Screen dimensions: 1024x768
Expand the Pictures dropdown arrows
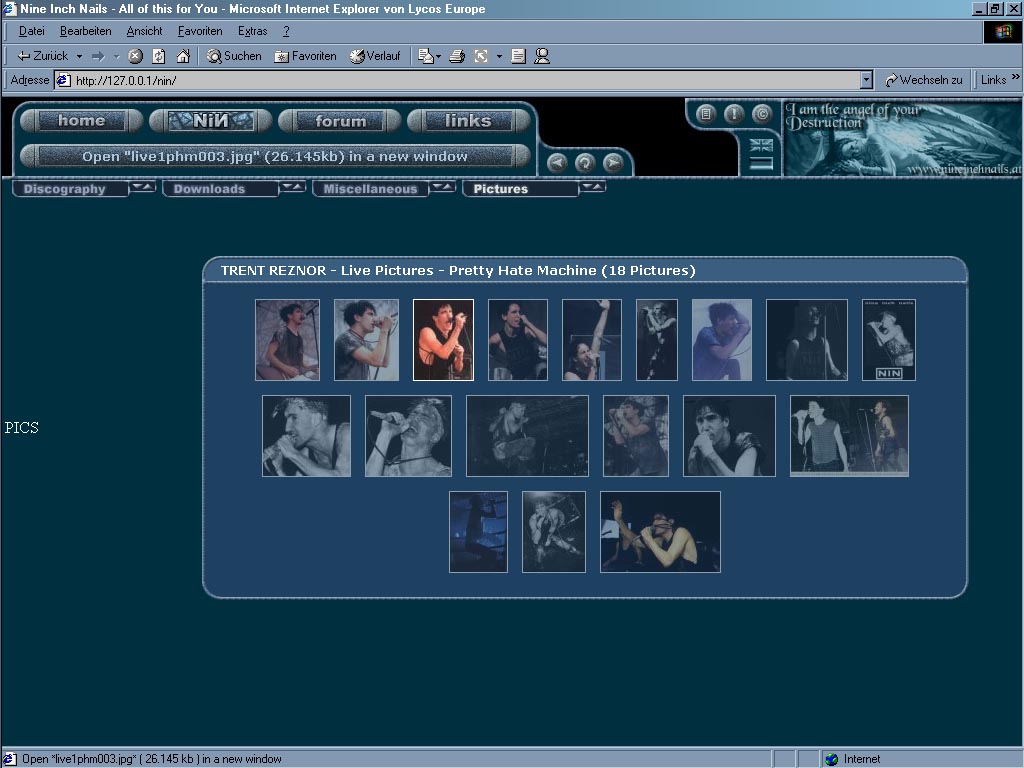tap(593, 187)
